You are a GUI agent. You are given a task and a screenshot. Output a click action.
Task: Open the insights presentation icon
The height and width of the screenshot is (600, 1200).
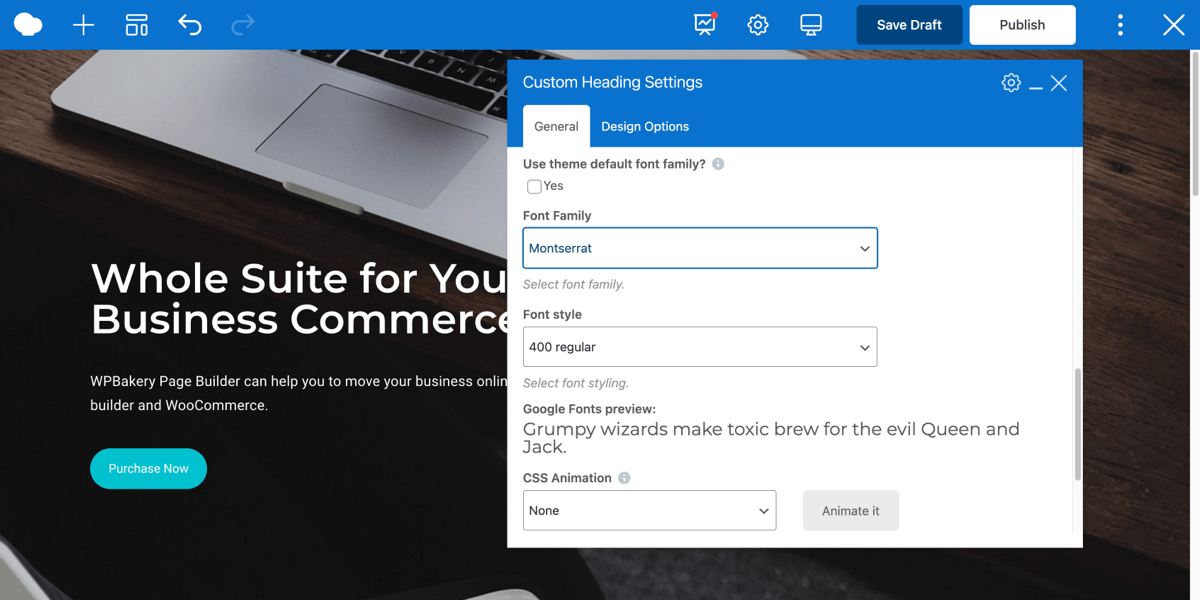(705, 25)
